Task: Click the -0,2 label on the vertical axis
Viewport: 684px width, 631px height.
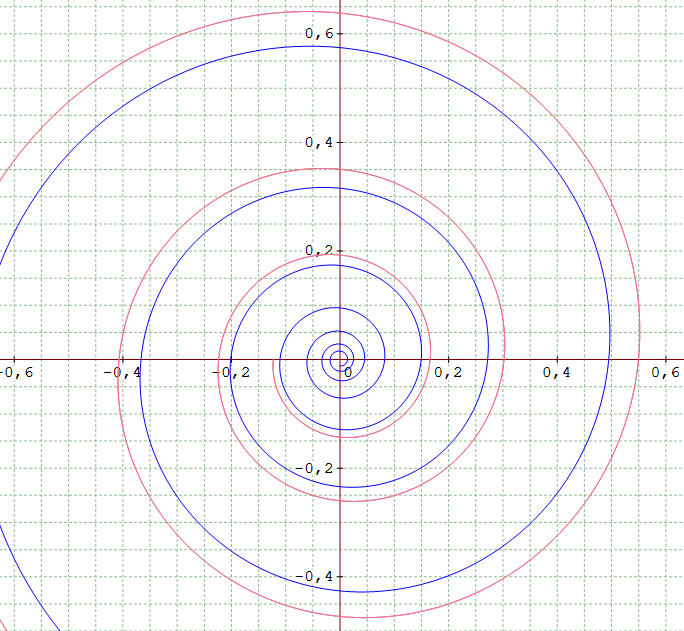Action: click(314, 468)
